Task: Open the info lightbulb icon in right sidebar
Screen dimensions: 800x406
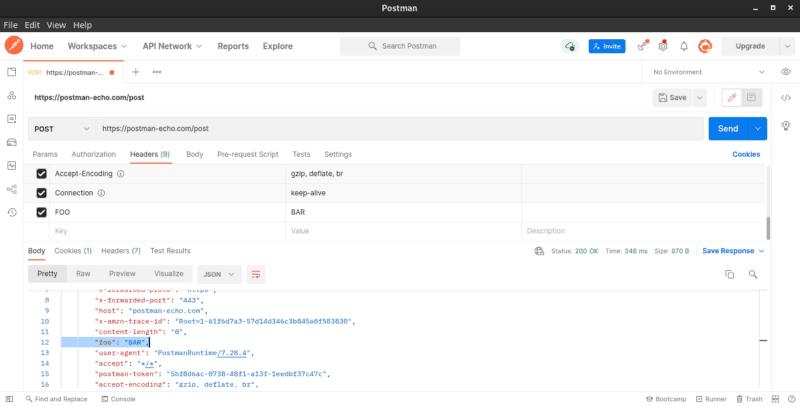Action: click(x=786, y=125)
